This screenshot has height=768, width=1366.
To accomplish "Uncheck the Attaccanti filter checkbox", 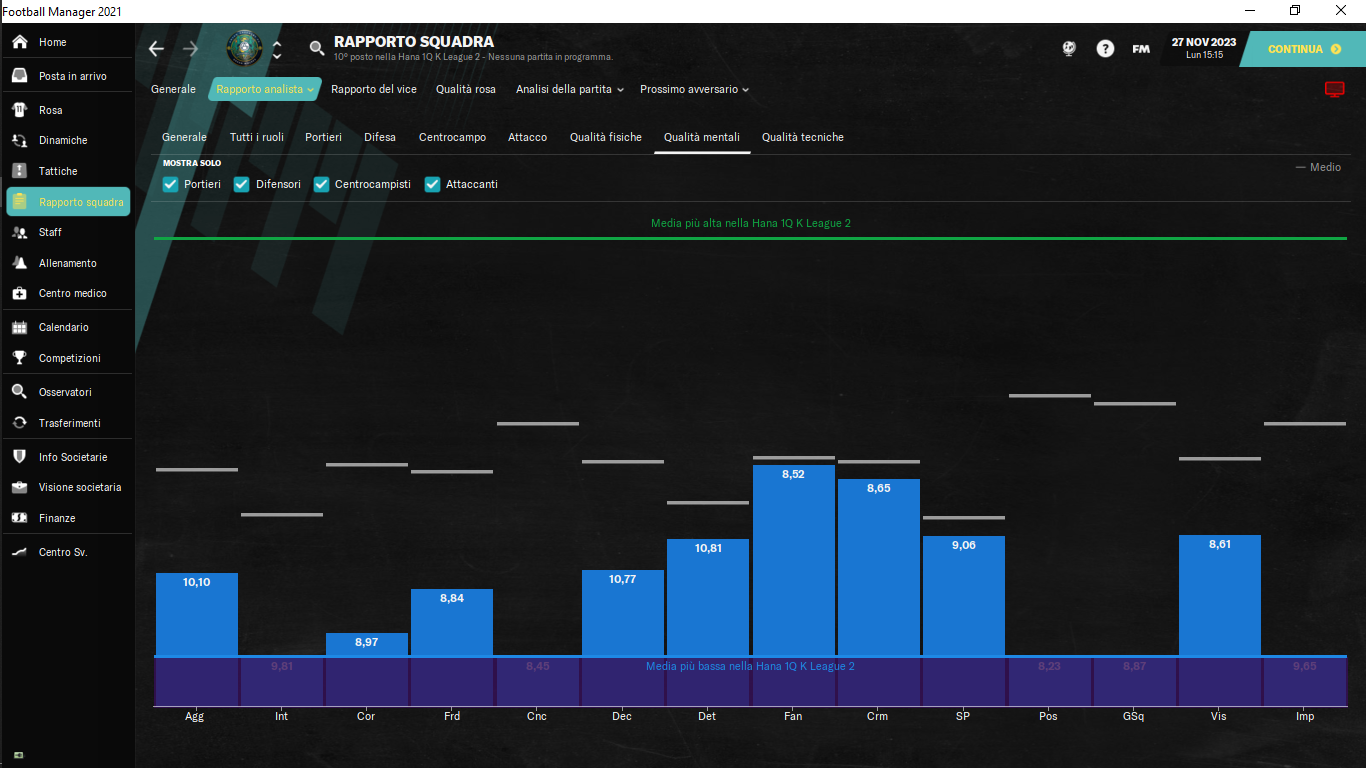I will (x=432, y=184).
